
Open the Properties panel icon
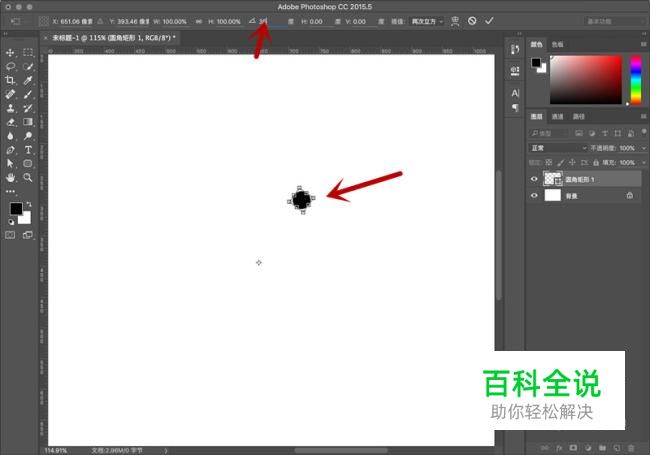[x=515, y=70]
